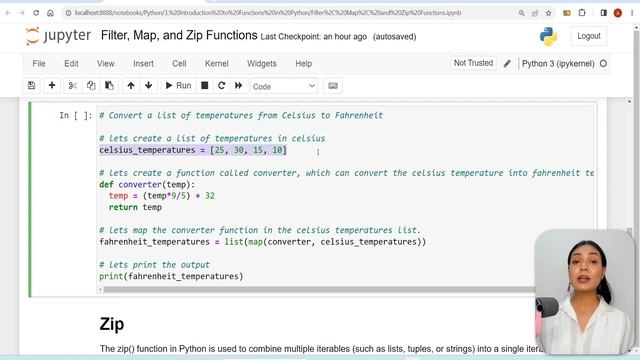
Task: Click the temp = (temp*9/5) + 32 line
Action: tap(162, 196)
